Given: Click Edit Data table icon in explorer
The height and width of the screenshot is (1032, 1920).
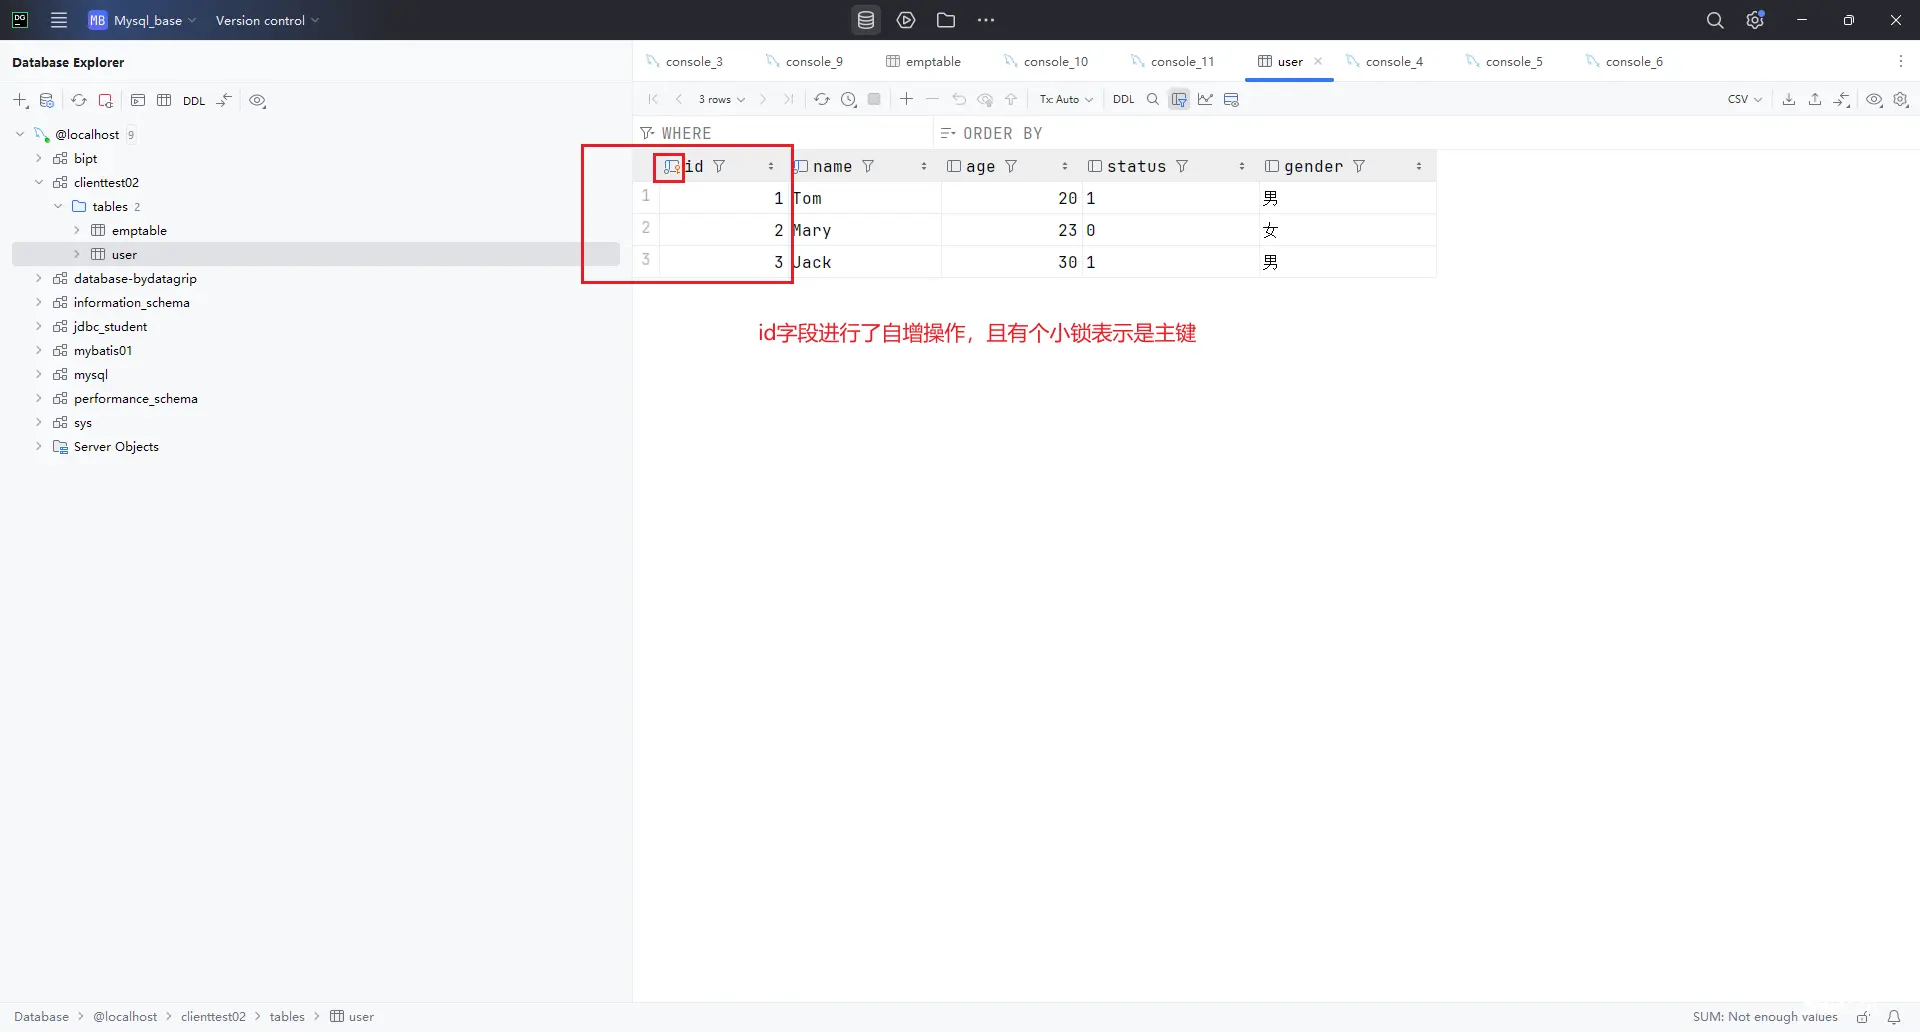Looking at the screenshot, I should click(x=164, y=100).
